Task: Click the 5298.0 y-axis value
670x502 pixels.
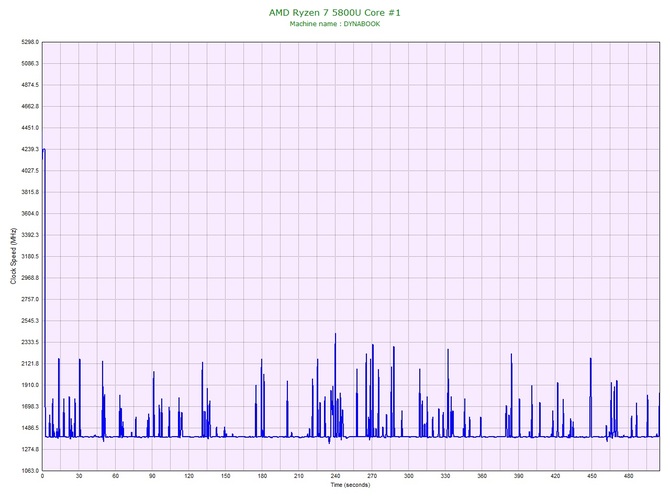Action: pyautogui.click(x=30, y=42)
